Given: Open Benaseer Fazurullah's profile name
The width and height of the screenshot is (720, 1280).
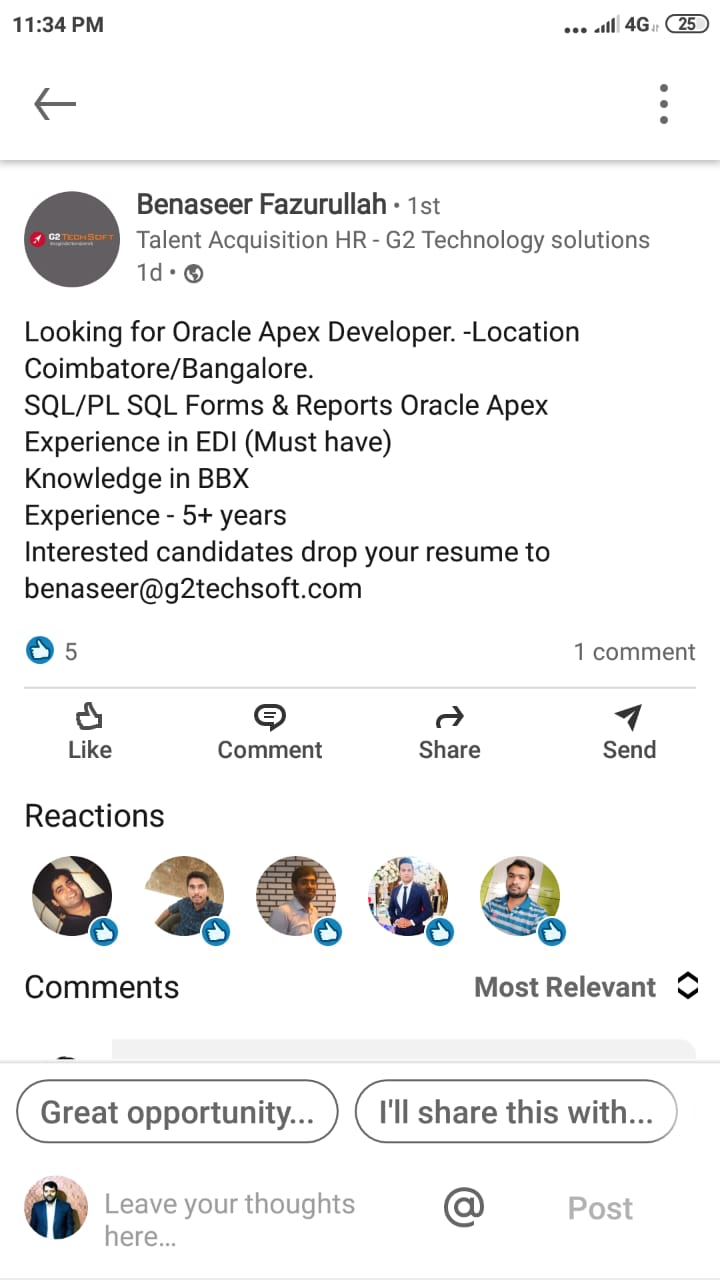Looking at the screenshot, I should 262,205.
